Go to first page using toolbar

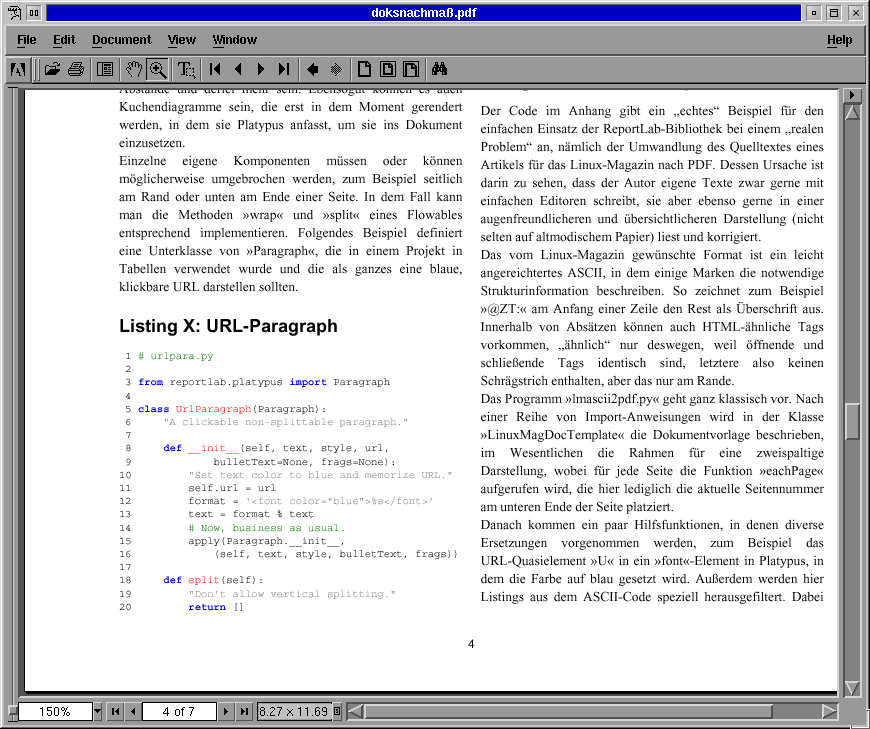pos(215,70)
